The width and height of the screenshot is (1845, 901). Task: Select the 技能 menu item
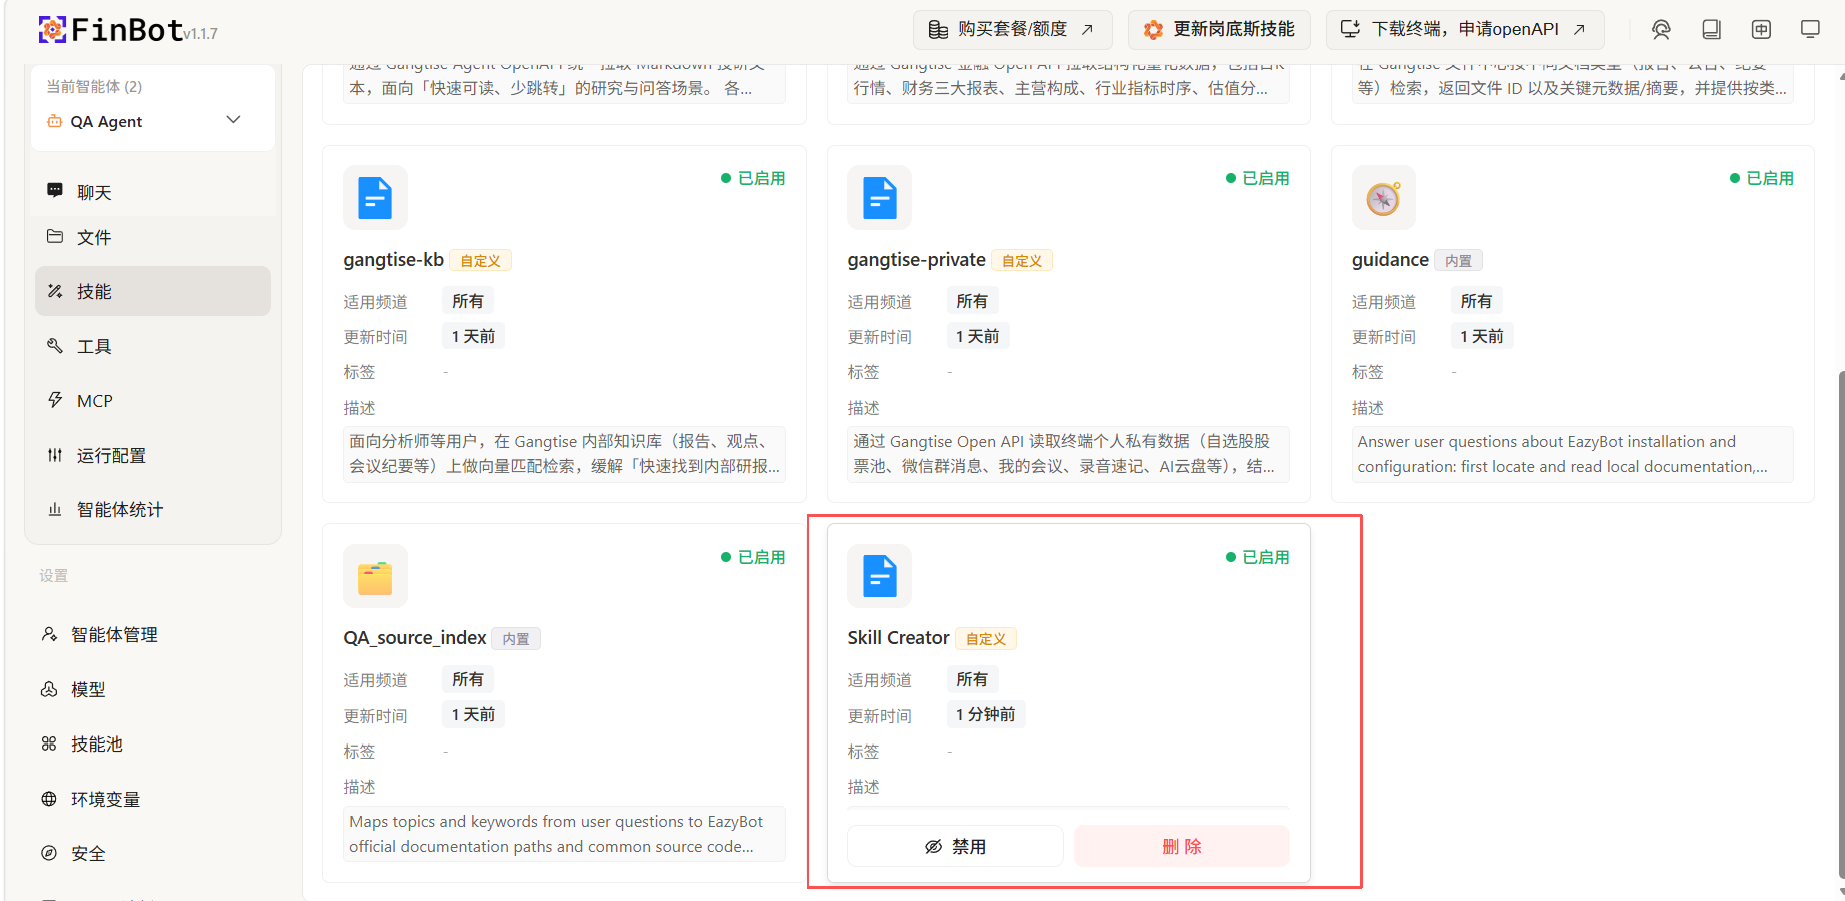pyautogui.click(x=153, y=291)
